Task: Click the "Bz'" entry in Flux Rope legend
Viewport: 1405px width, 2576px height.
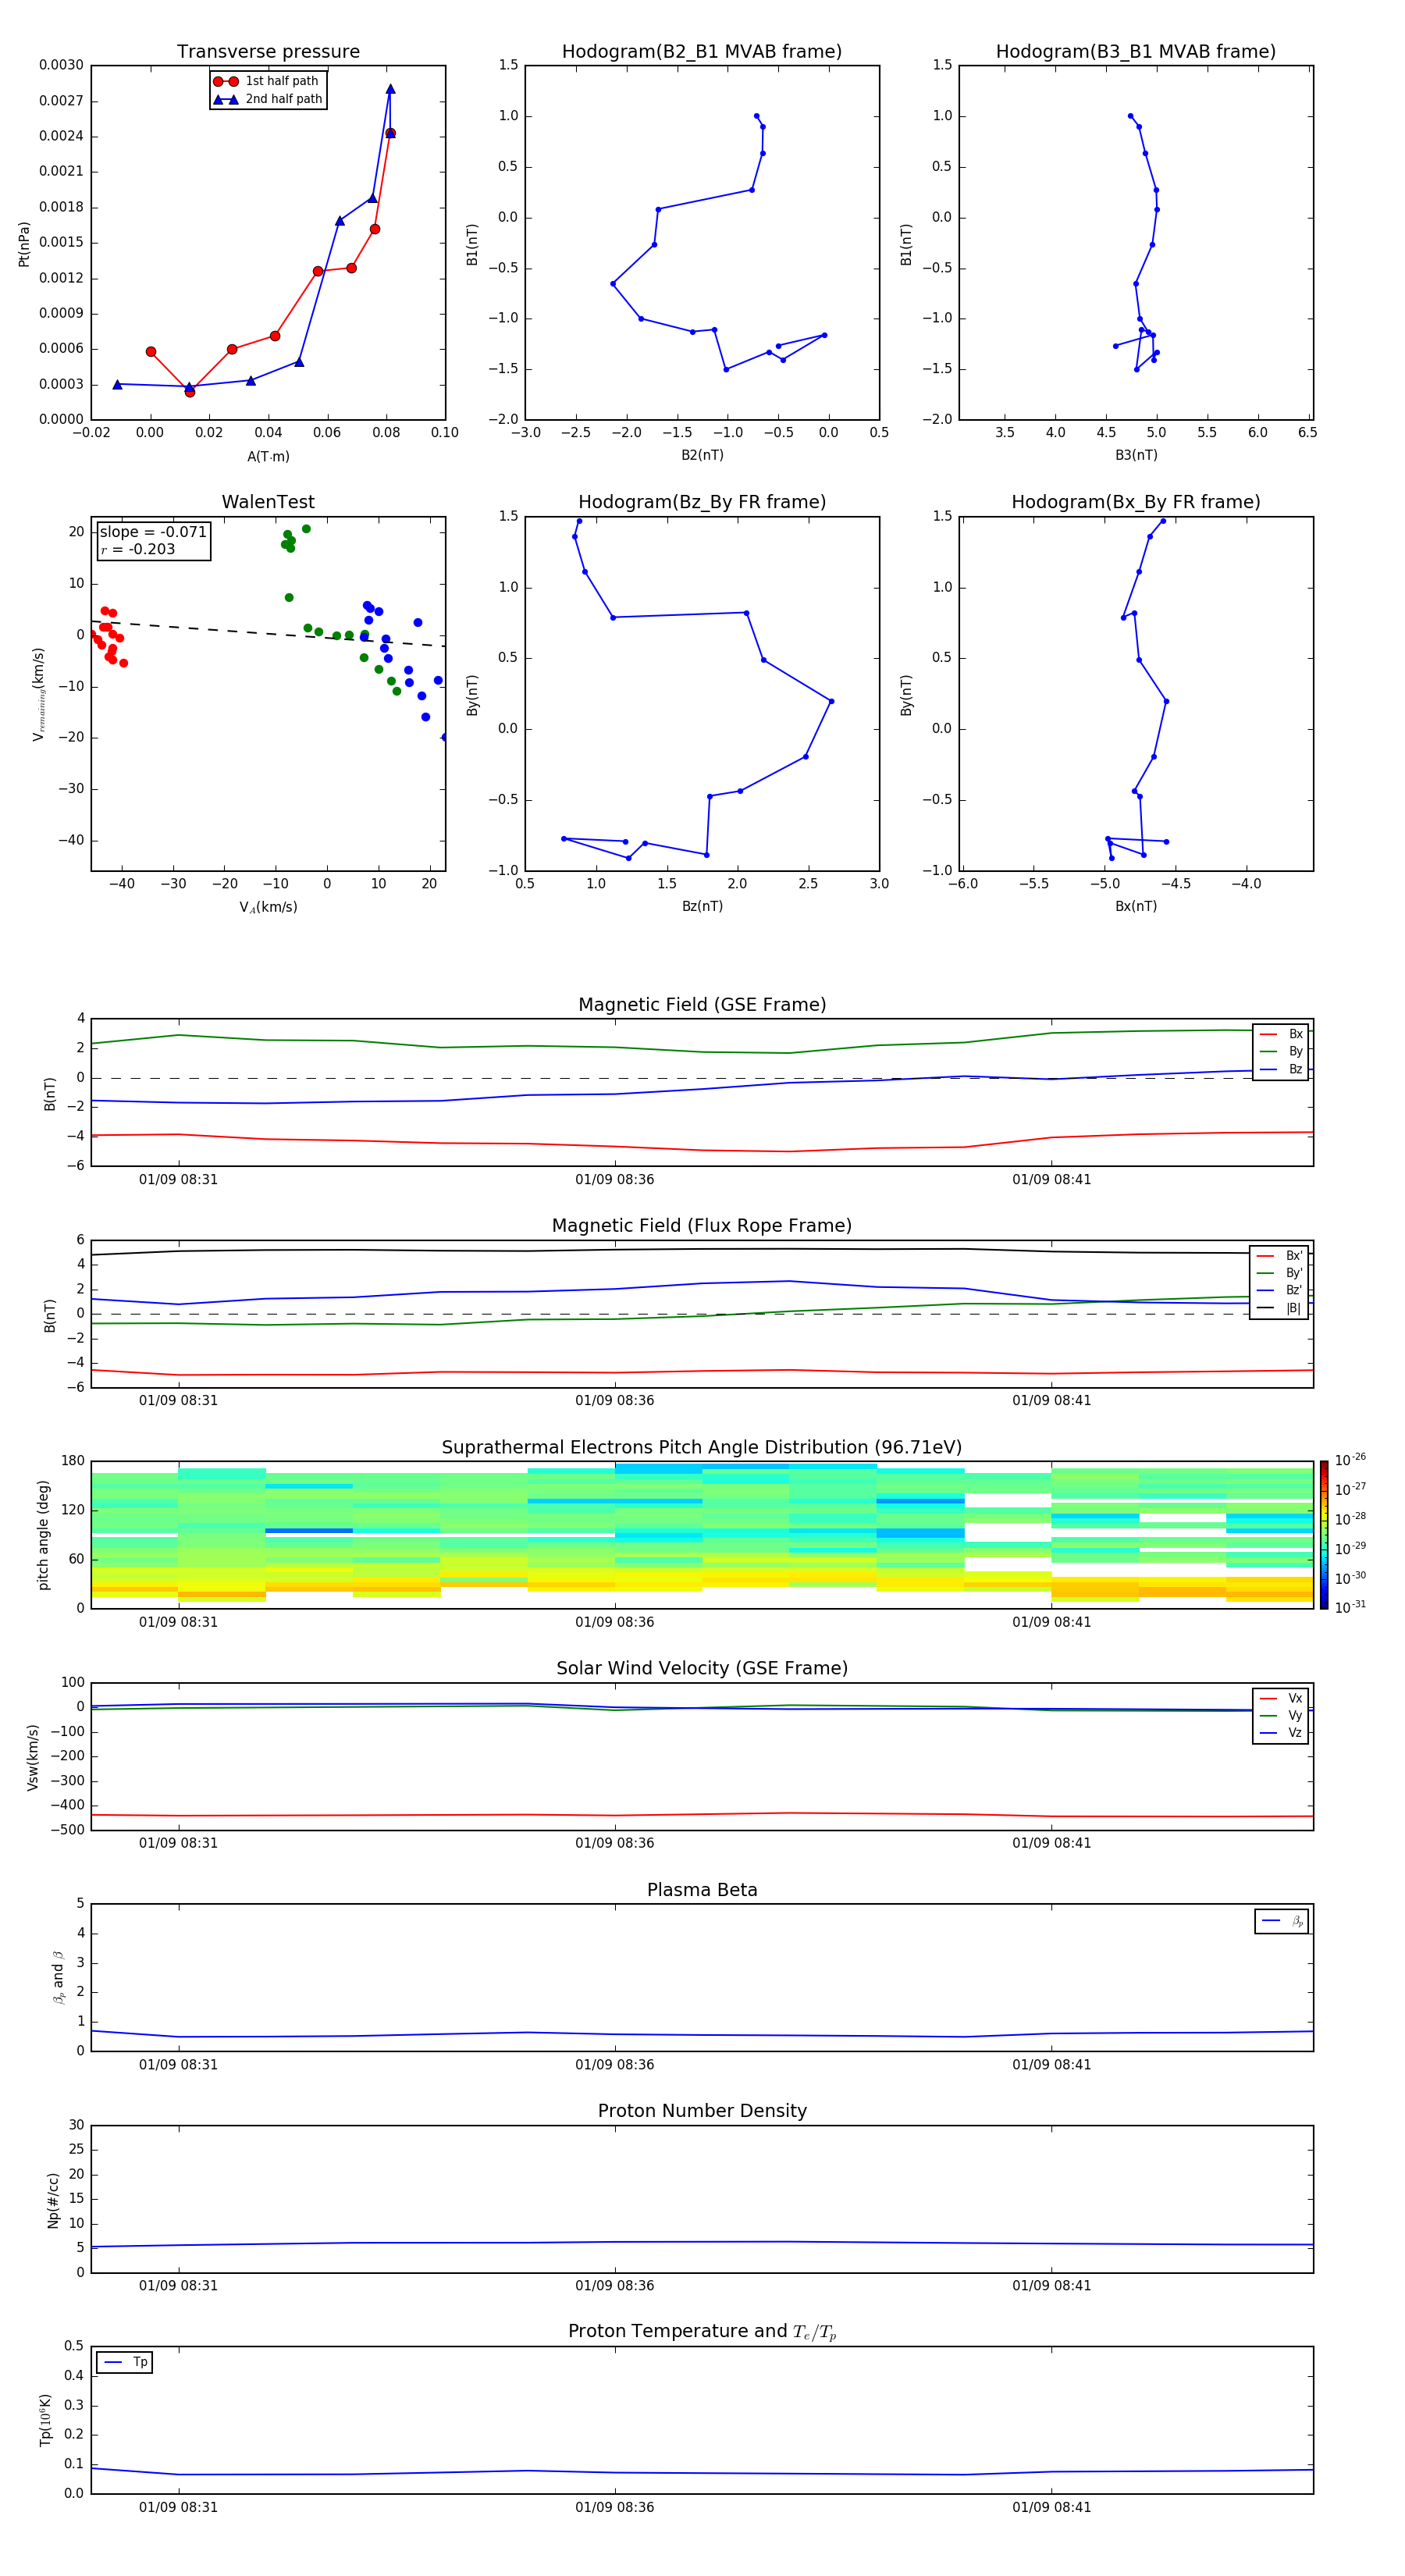Action: pyautogui.click(x=1280, y=1291)
